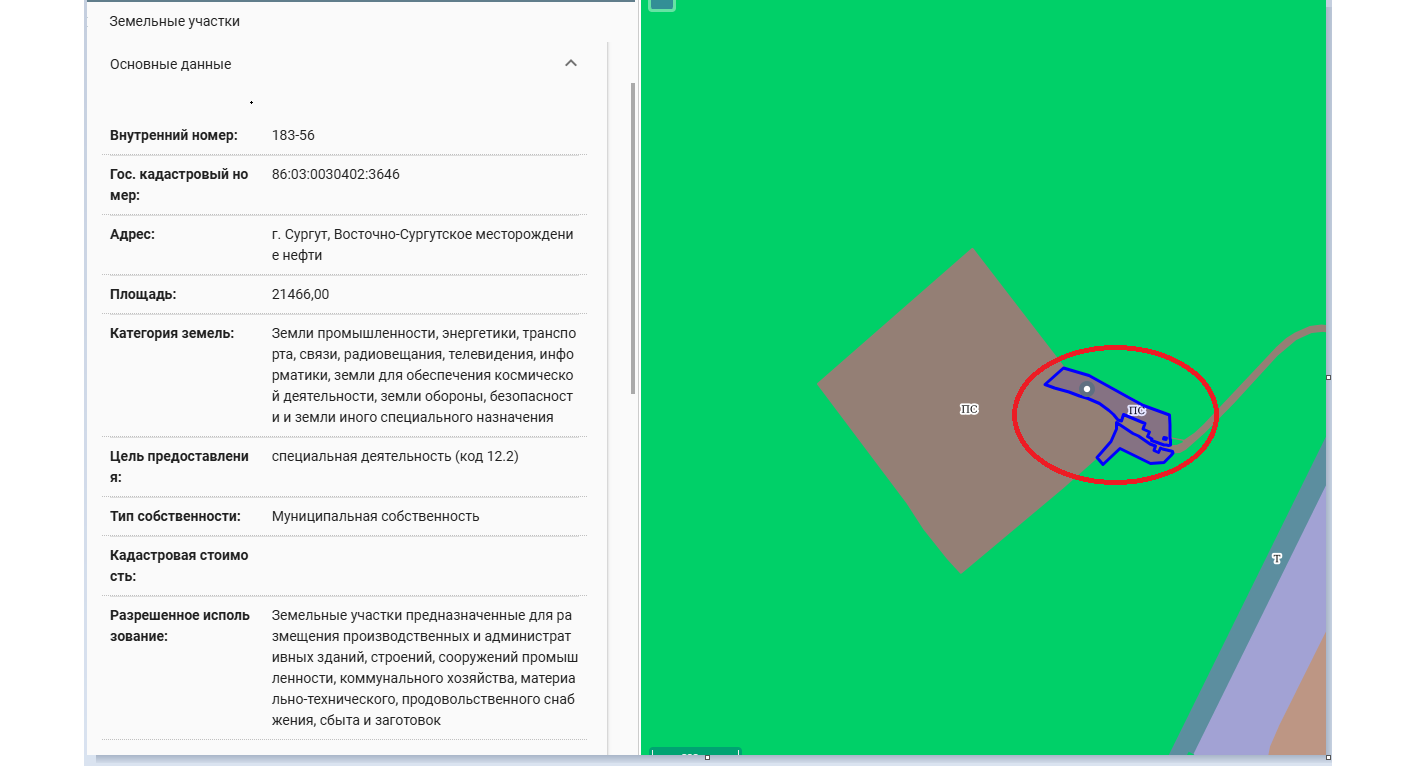
Task: Click ПС label on large brown polygon
Action: coord(968,409)
